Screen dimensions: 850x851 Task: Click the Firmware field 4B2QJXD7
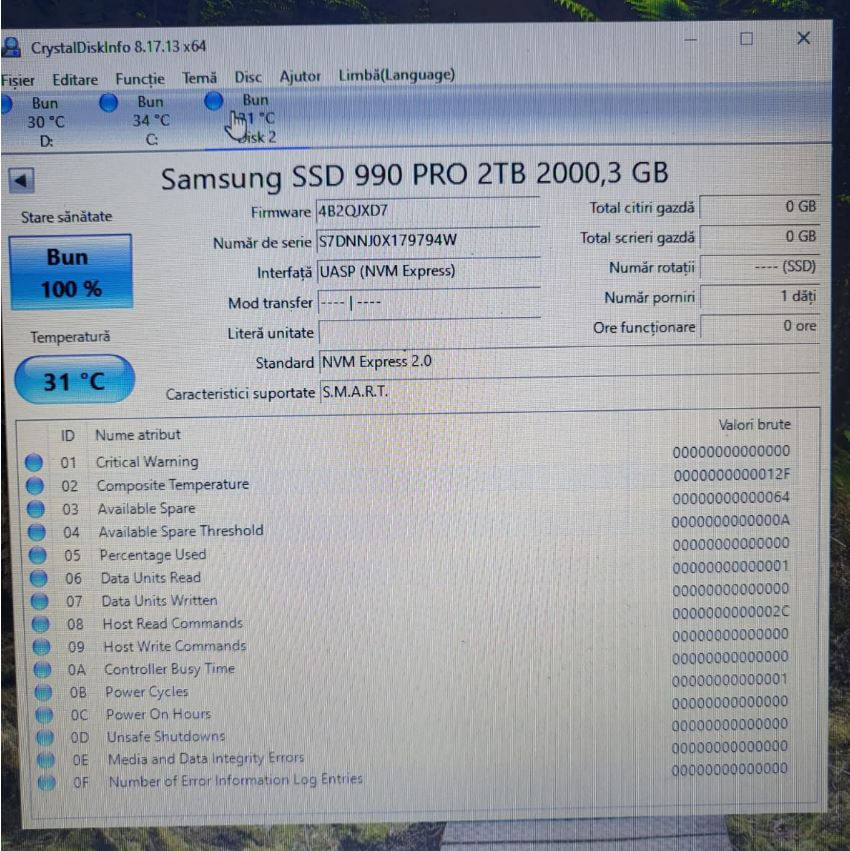coord(428,211)
